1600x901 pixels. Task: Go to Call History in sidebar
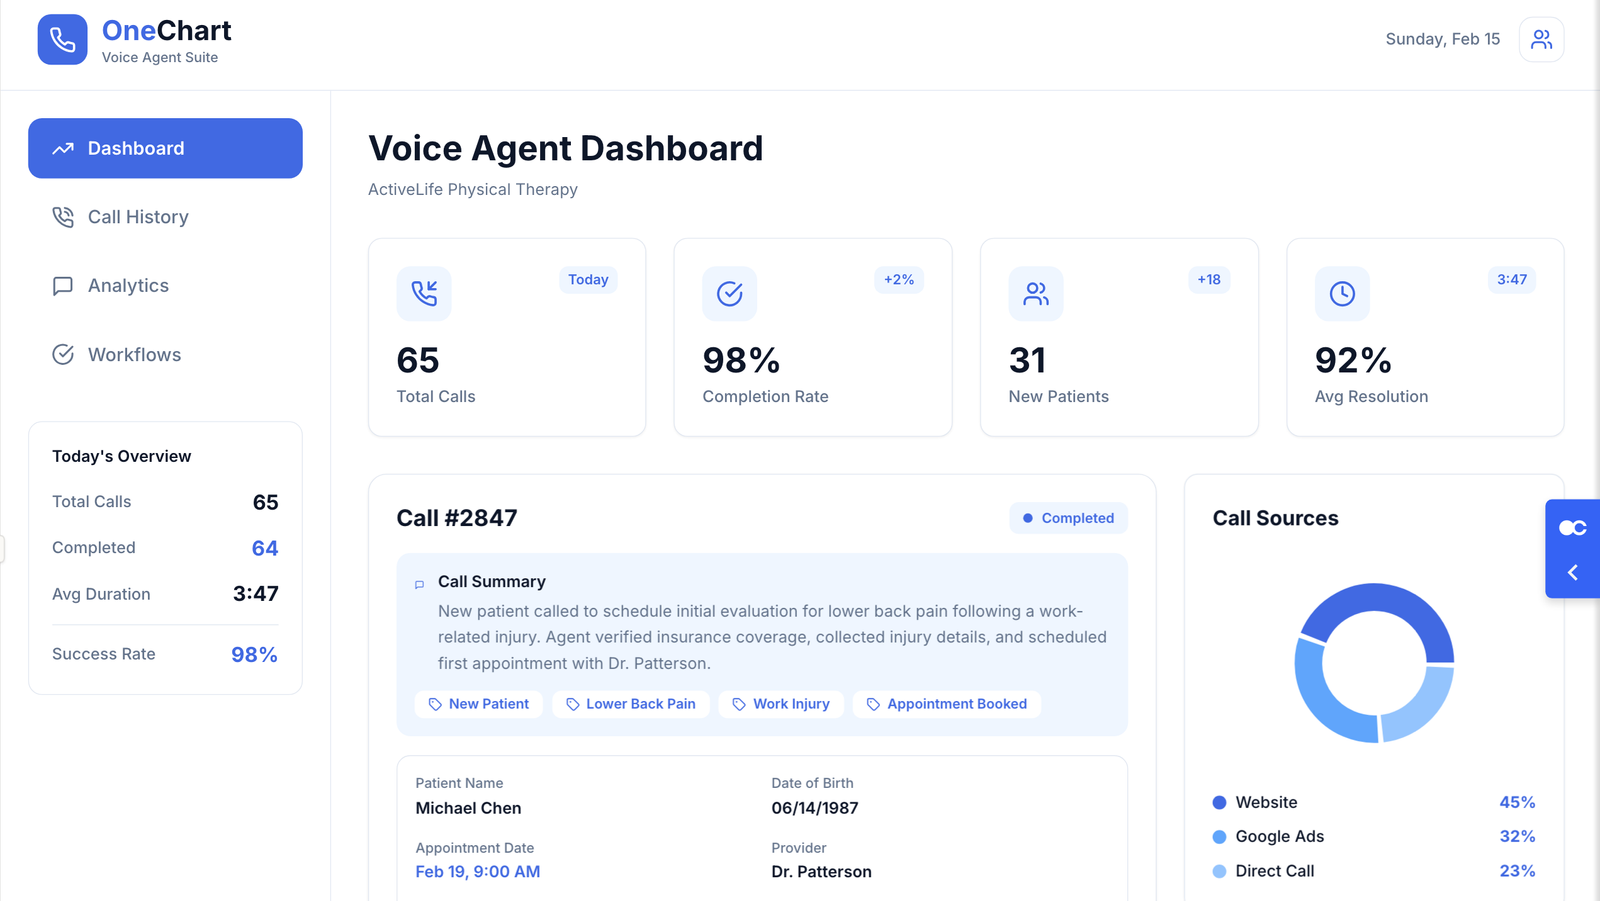(138, 217)
